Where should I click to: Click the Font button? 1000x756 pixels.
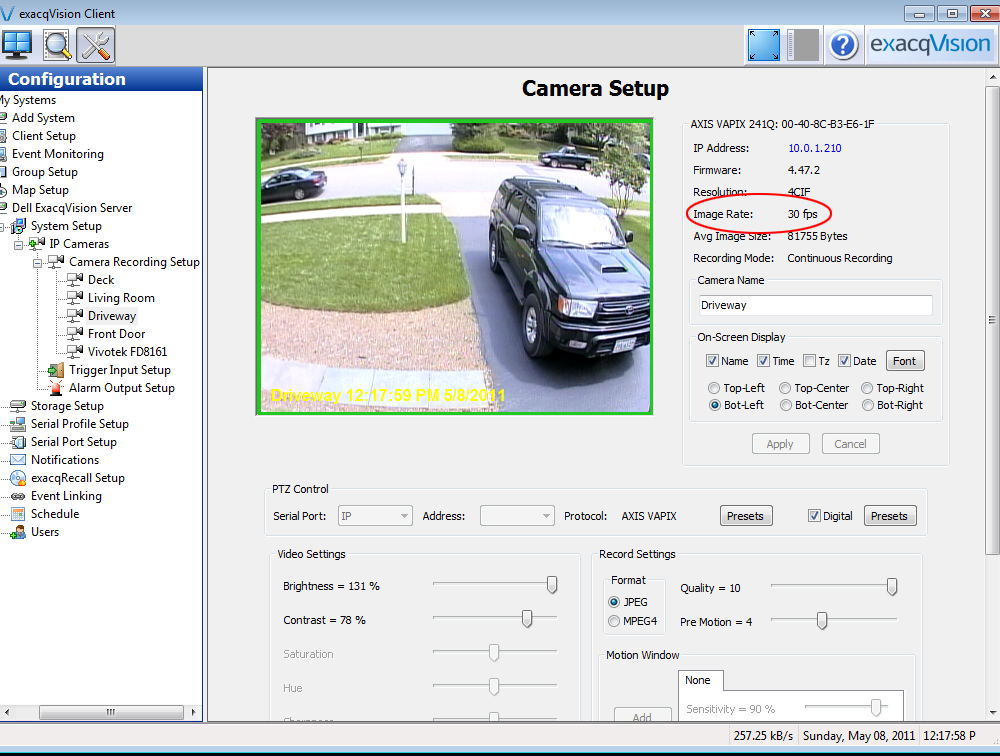[904, 361]
